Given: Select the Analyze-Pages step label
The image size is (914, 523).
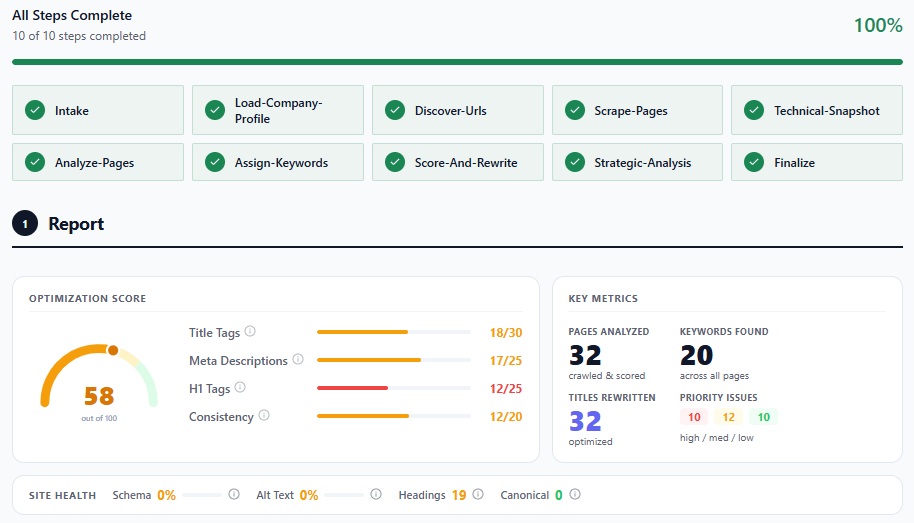Looking at the screenshot, I should 94,163.
